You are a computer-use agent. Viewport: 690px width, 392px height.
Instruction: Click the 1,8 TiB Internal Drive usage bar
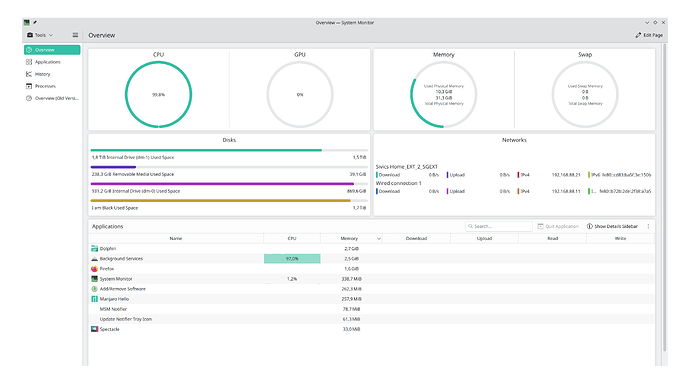[x=229, y=150]
